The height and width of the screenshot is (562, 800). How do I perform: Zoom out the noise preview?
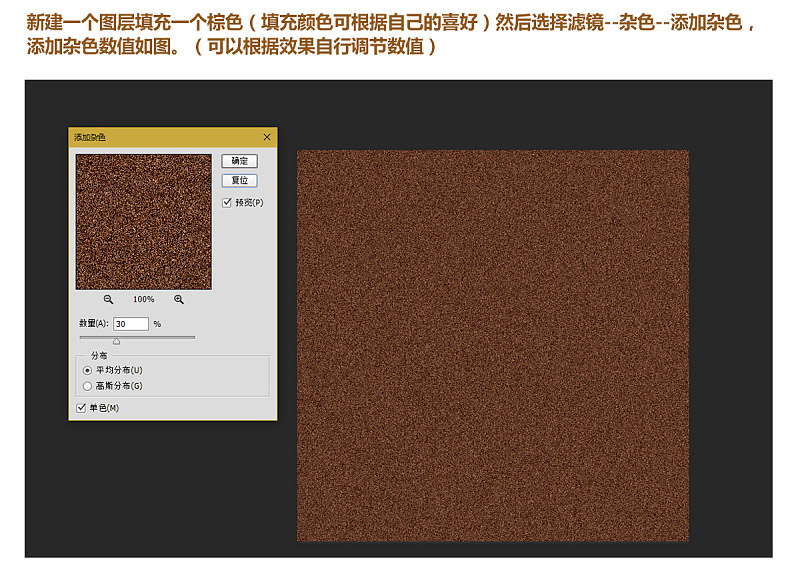coord(108,299)
